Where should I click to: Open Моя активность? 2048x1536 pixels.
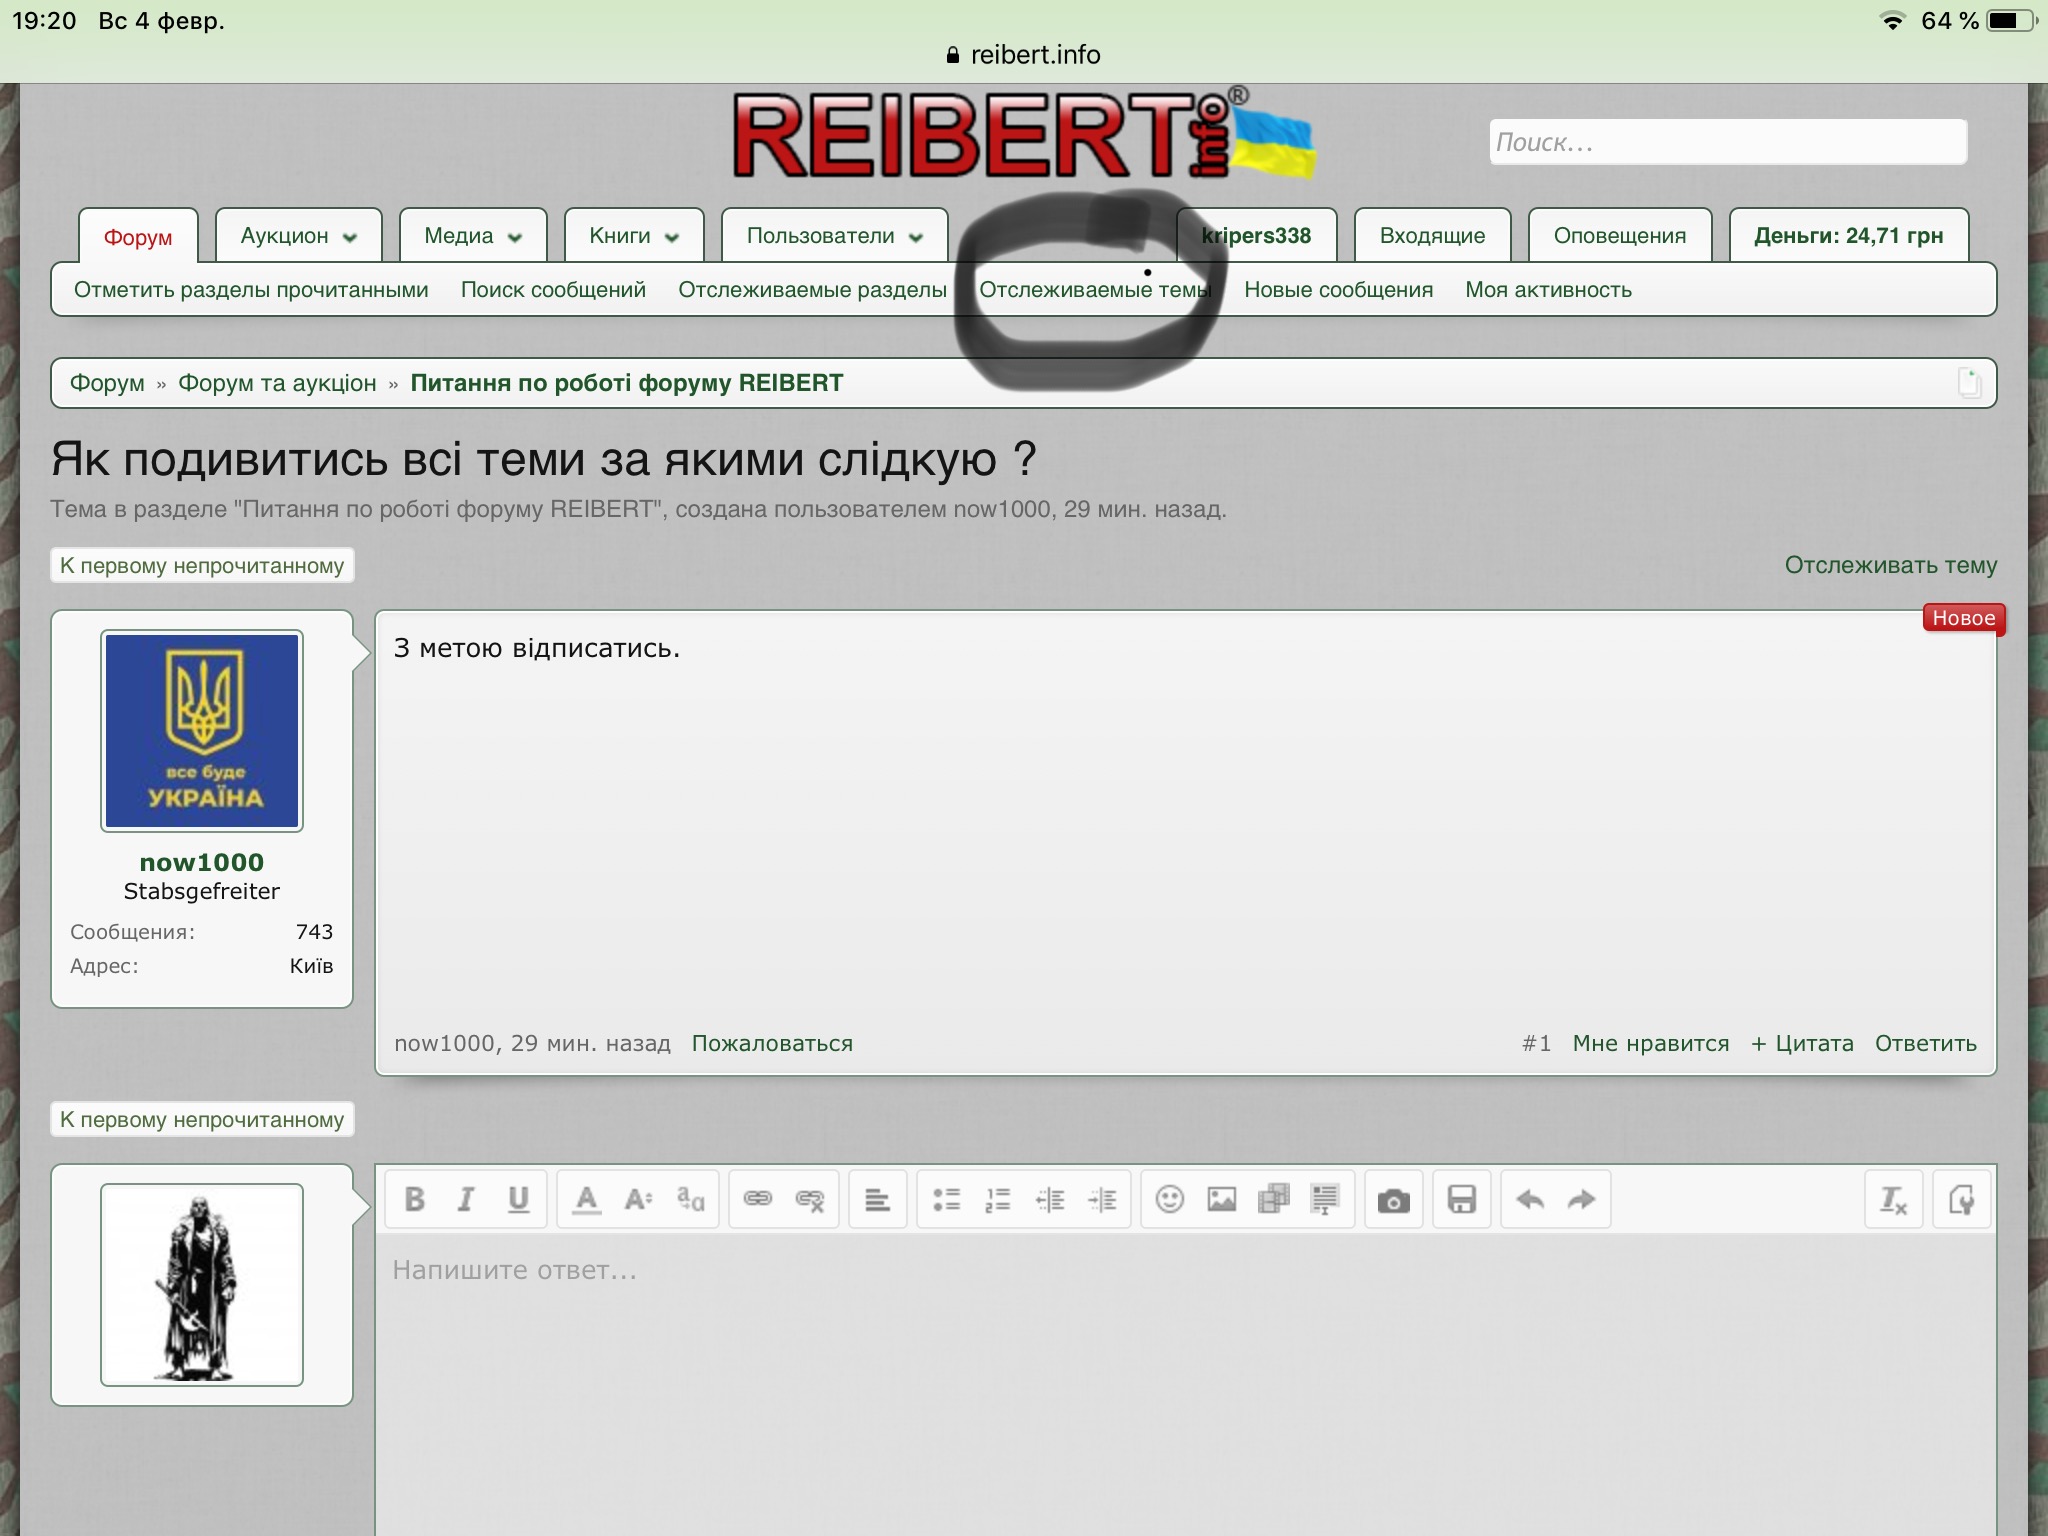[x=1548, y=290]
